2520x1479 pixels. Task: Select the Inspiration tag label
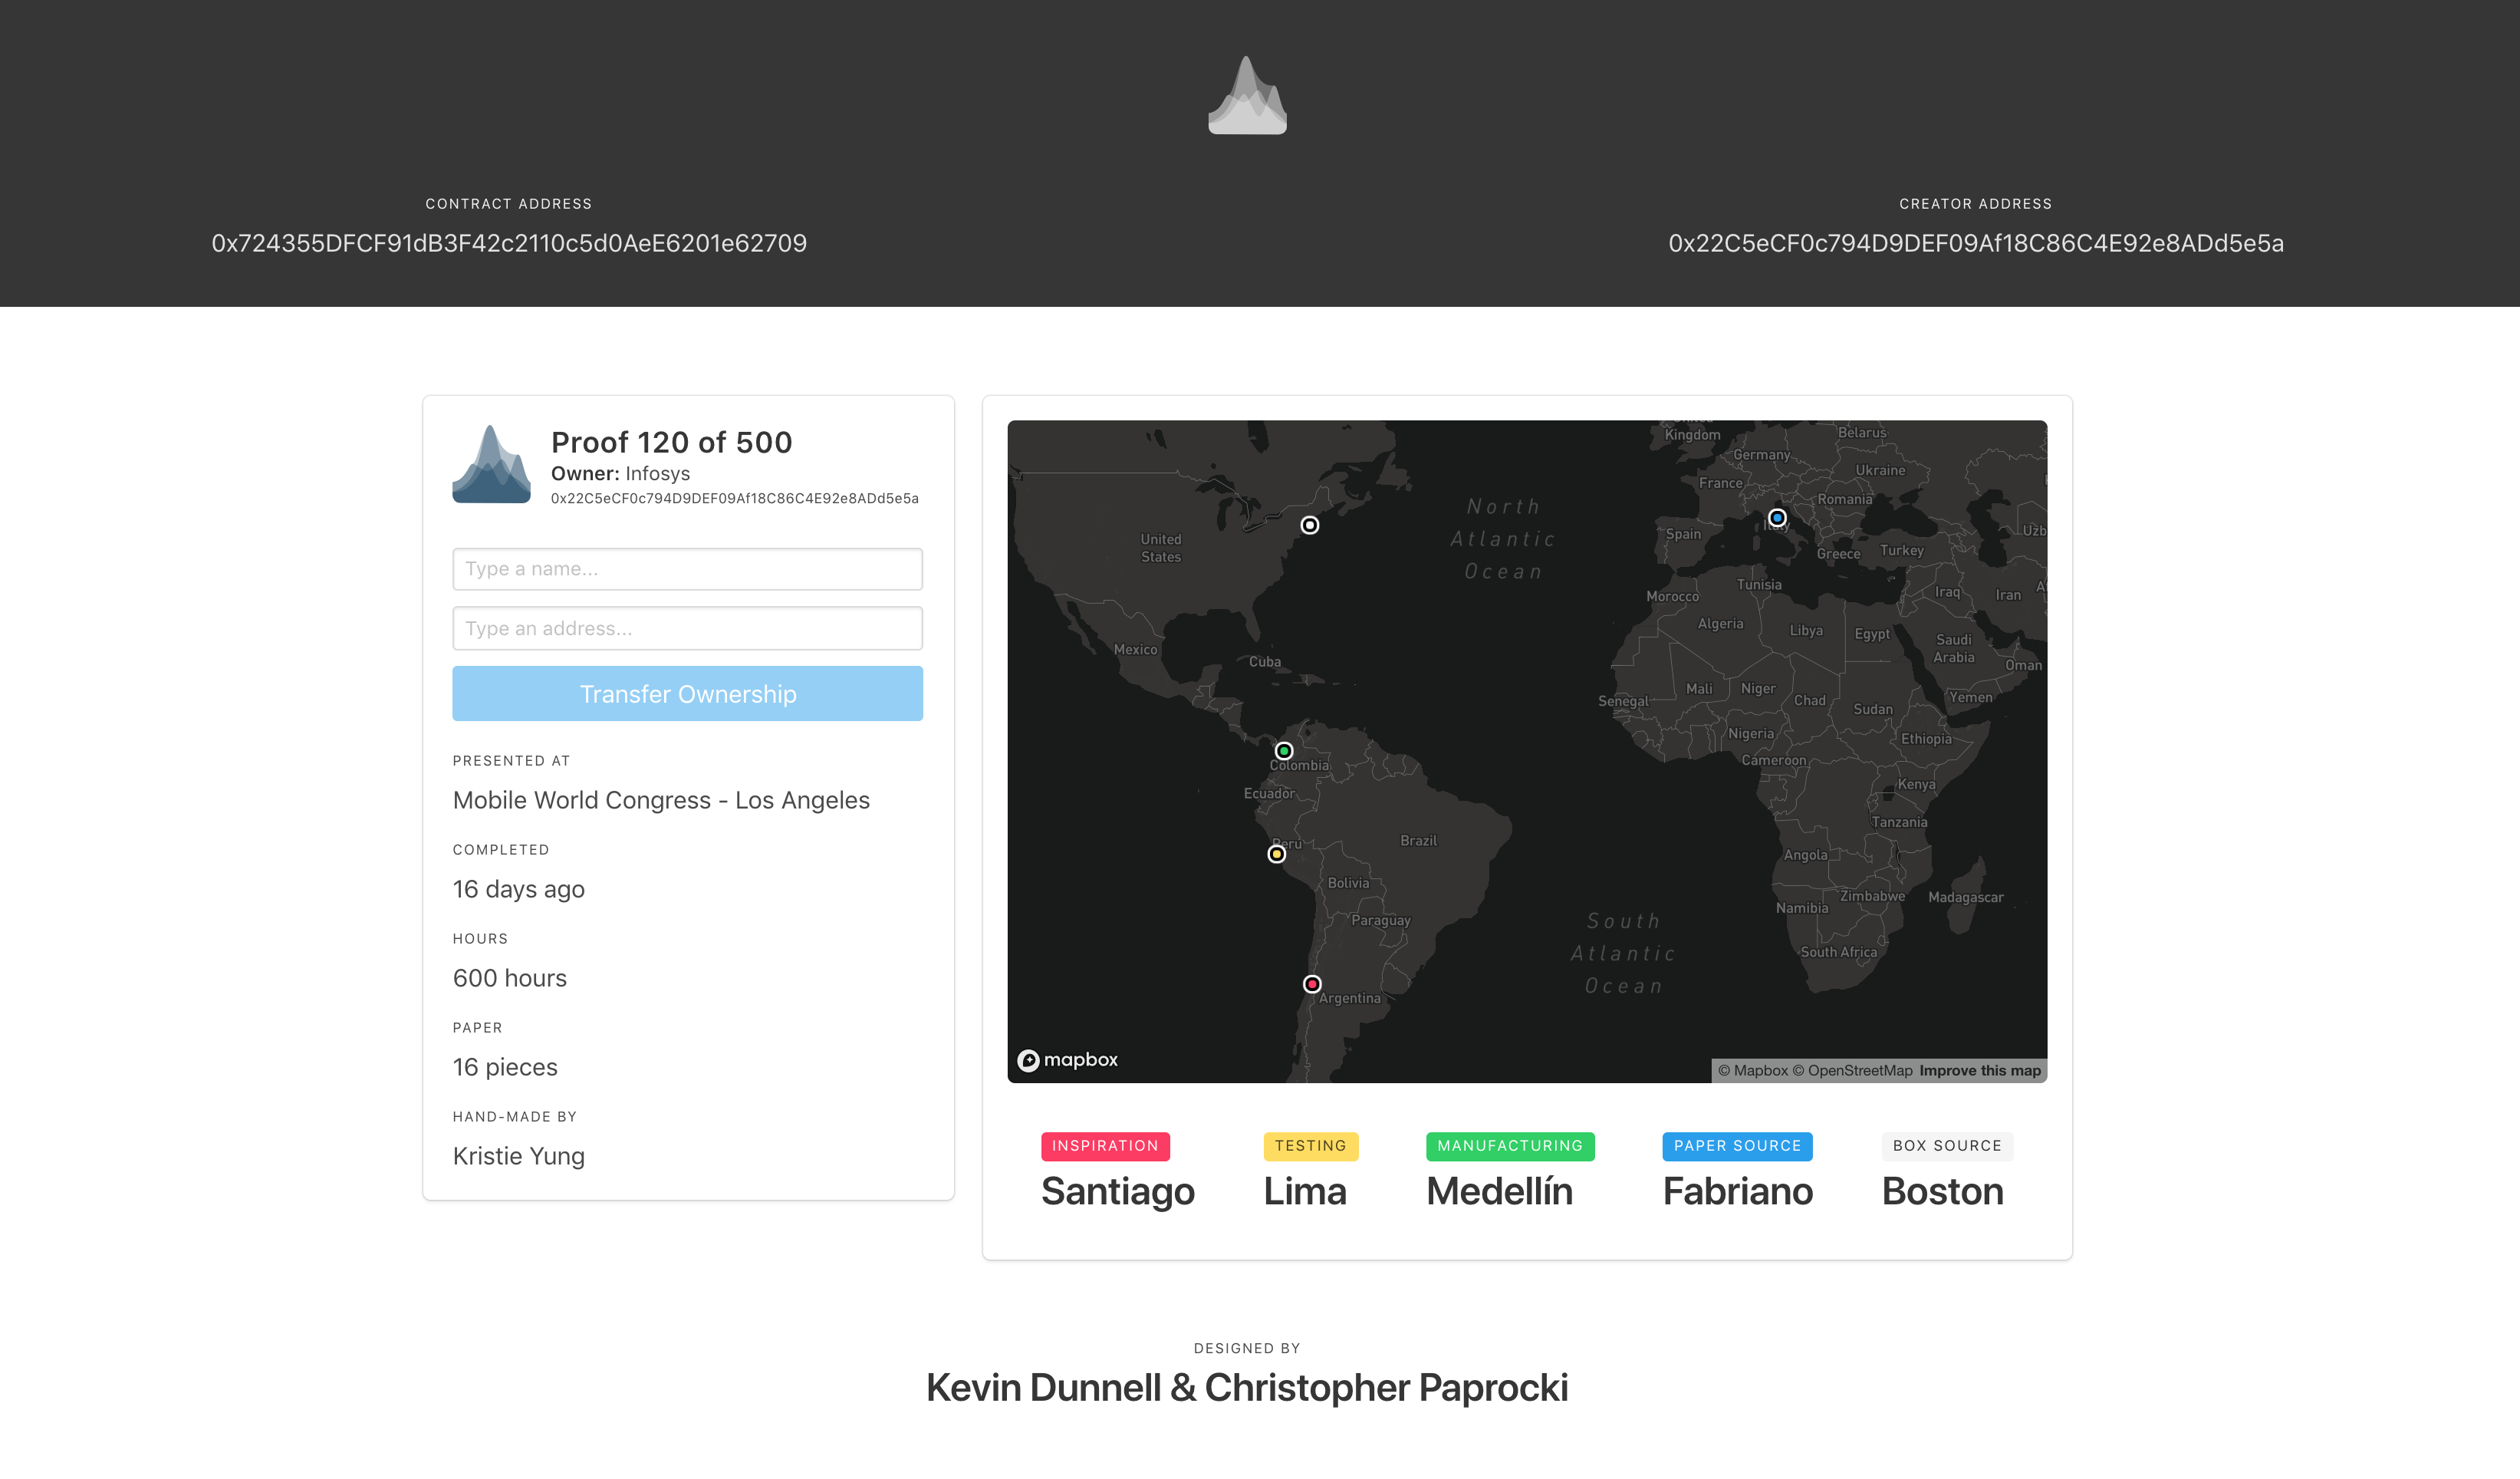click(x=1105, y=1146)
